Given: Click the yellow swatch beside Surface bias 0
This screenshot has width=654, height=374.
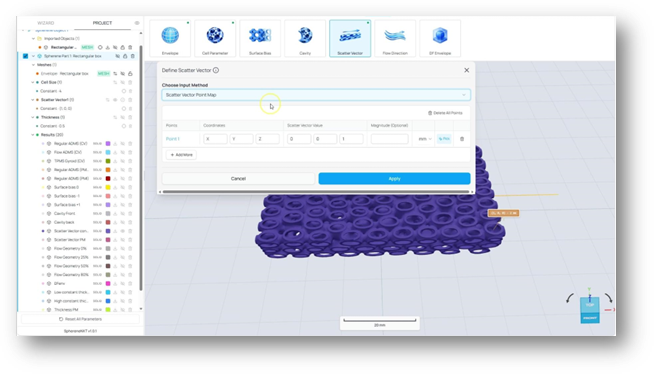Looking at the screenshot, I should 108,187.
